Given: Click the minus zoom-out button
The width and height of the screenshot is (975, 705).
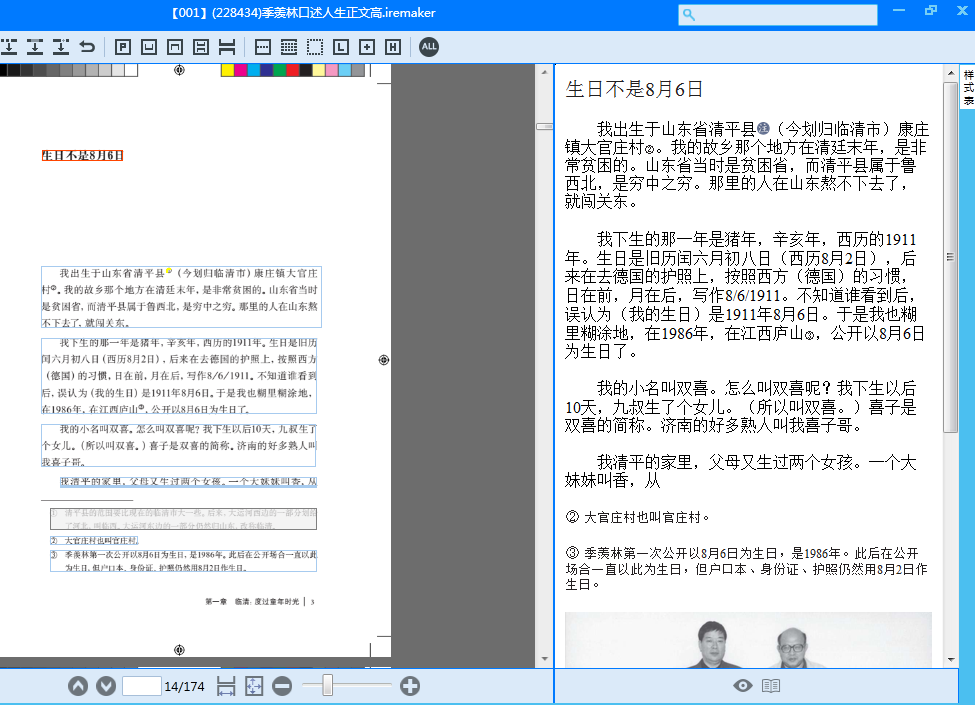Looking at the screenshot, I should click(282, 686).
